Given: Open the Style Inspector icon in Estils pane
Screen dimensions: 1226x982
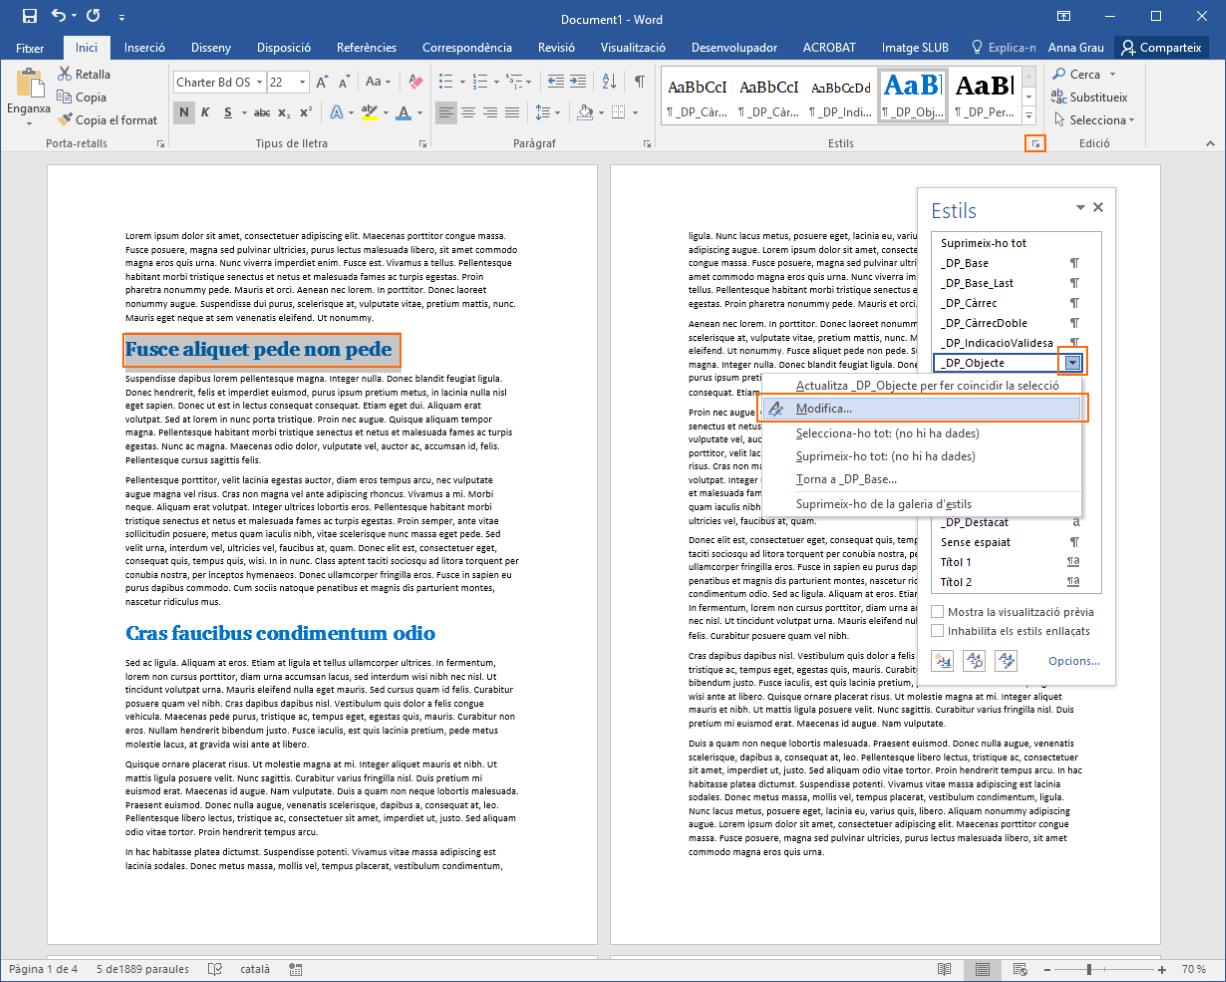Looking at the screenshot, I should point(974,661).
